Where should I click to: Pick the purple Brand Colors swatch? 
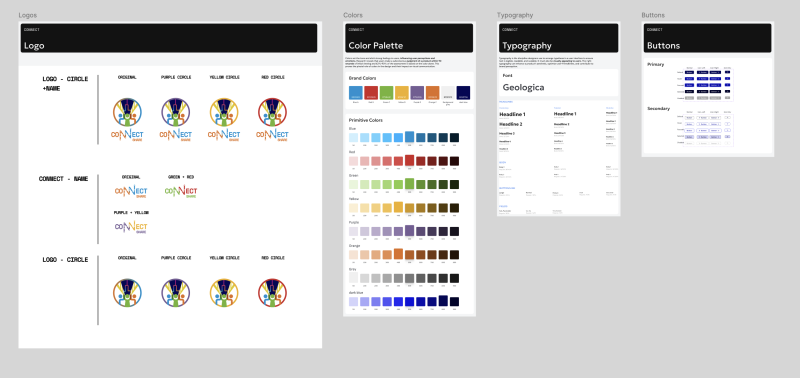pos(417,93)
